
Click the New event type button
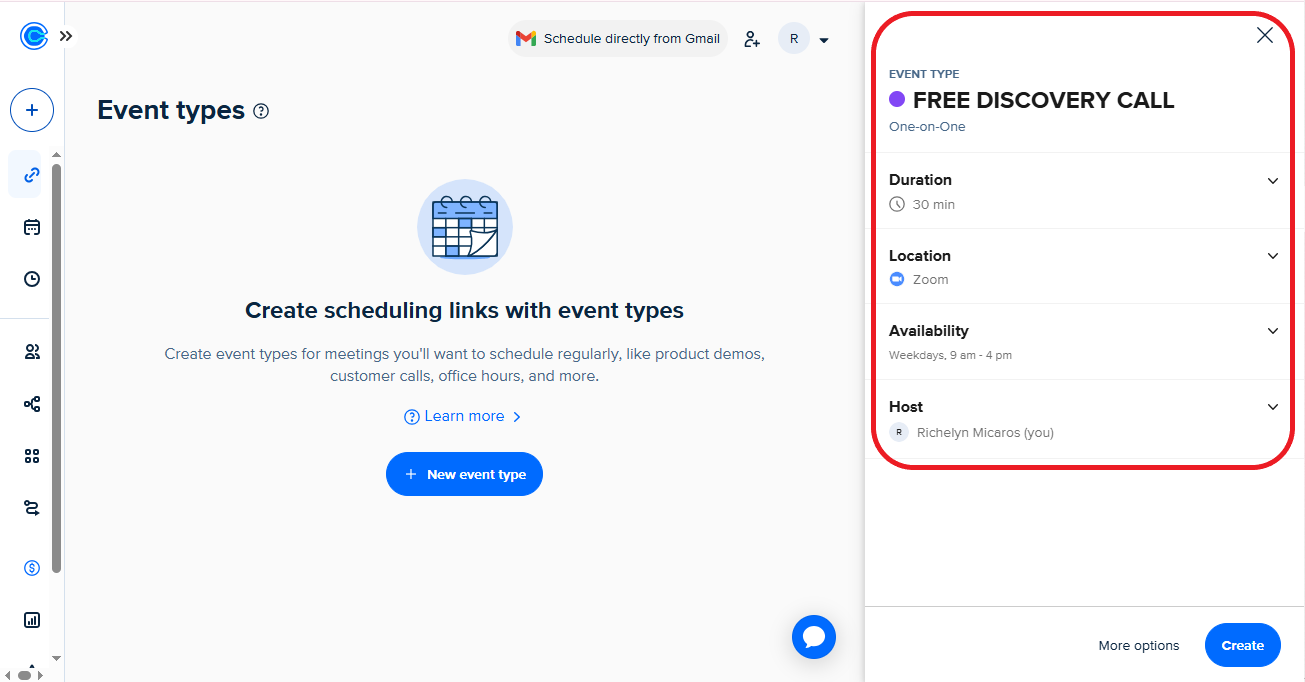464,474
